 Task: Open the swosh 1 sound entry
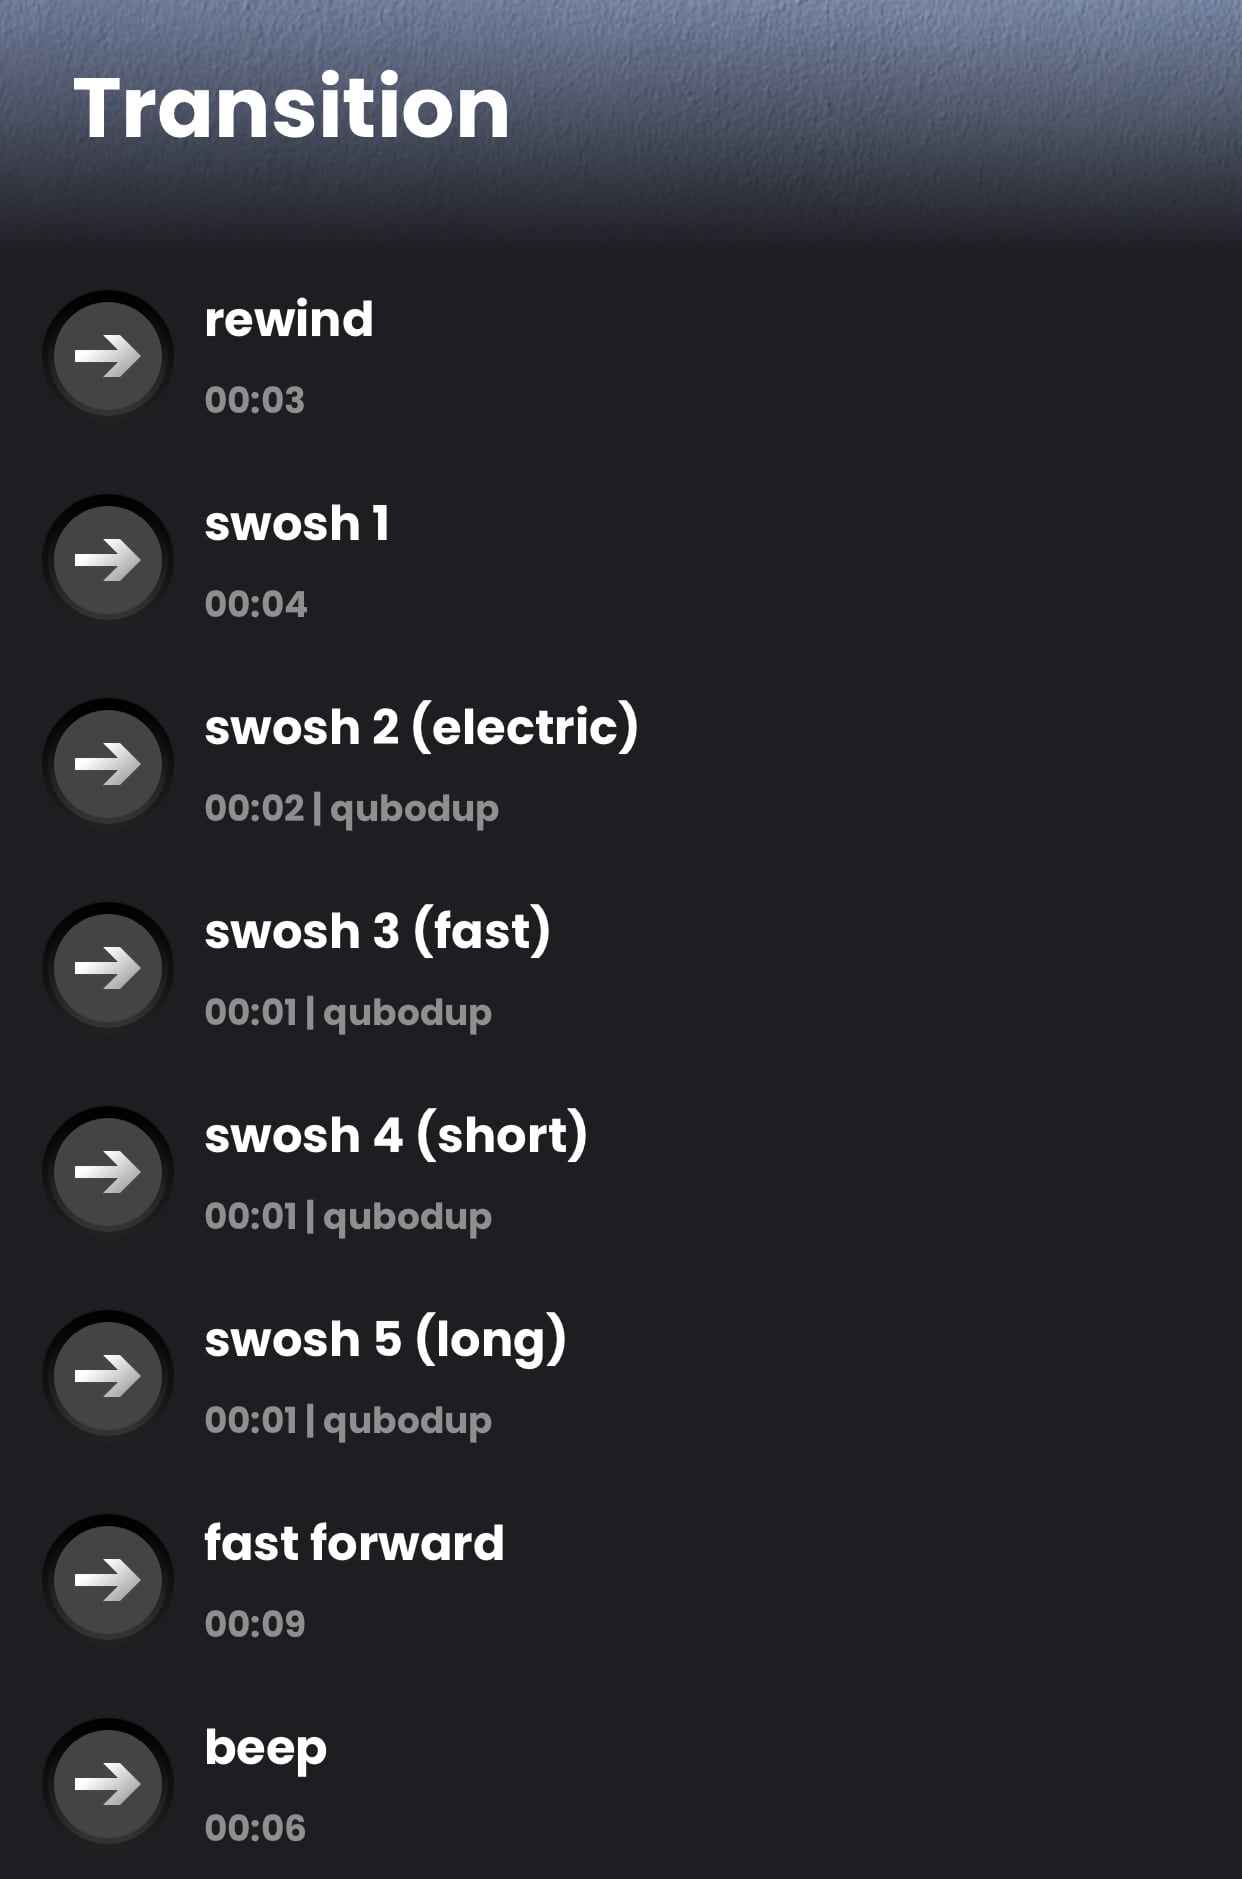[x=296, y=524]
